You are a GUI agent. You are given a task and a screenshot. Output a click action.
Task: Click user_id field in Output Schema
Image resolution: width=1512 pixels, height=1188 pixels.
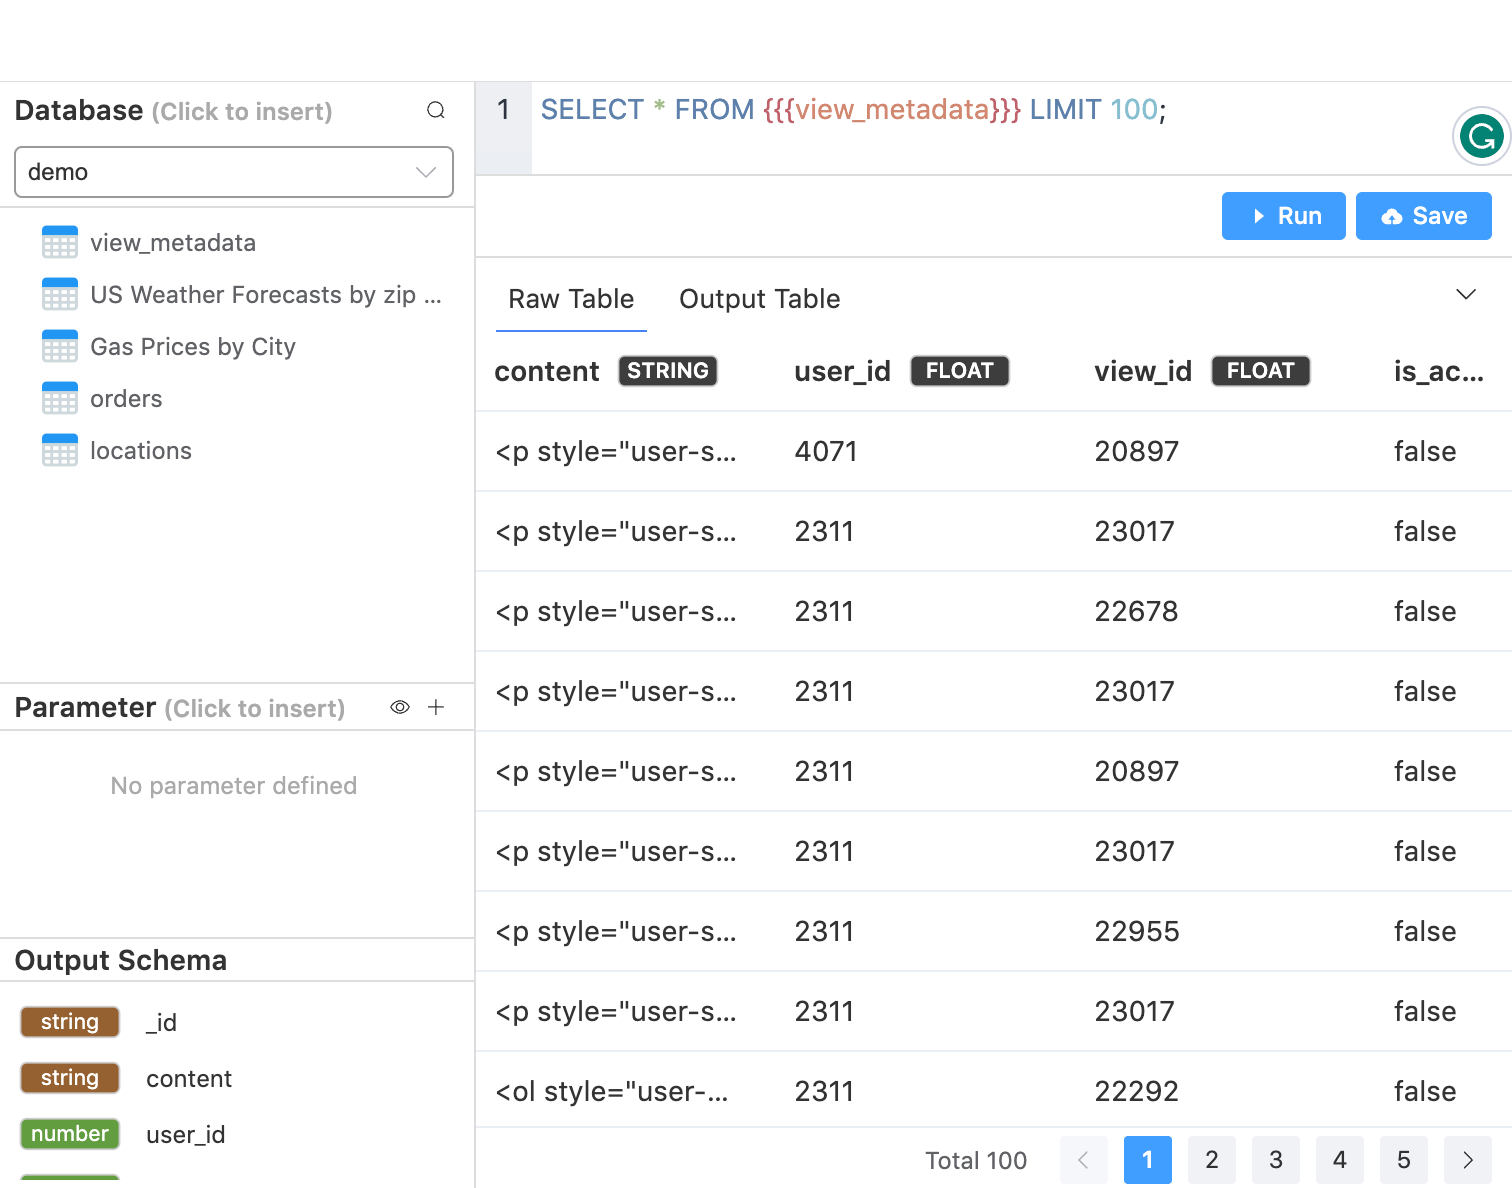186,1134
